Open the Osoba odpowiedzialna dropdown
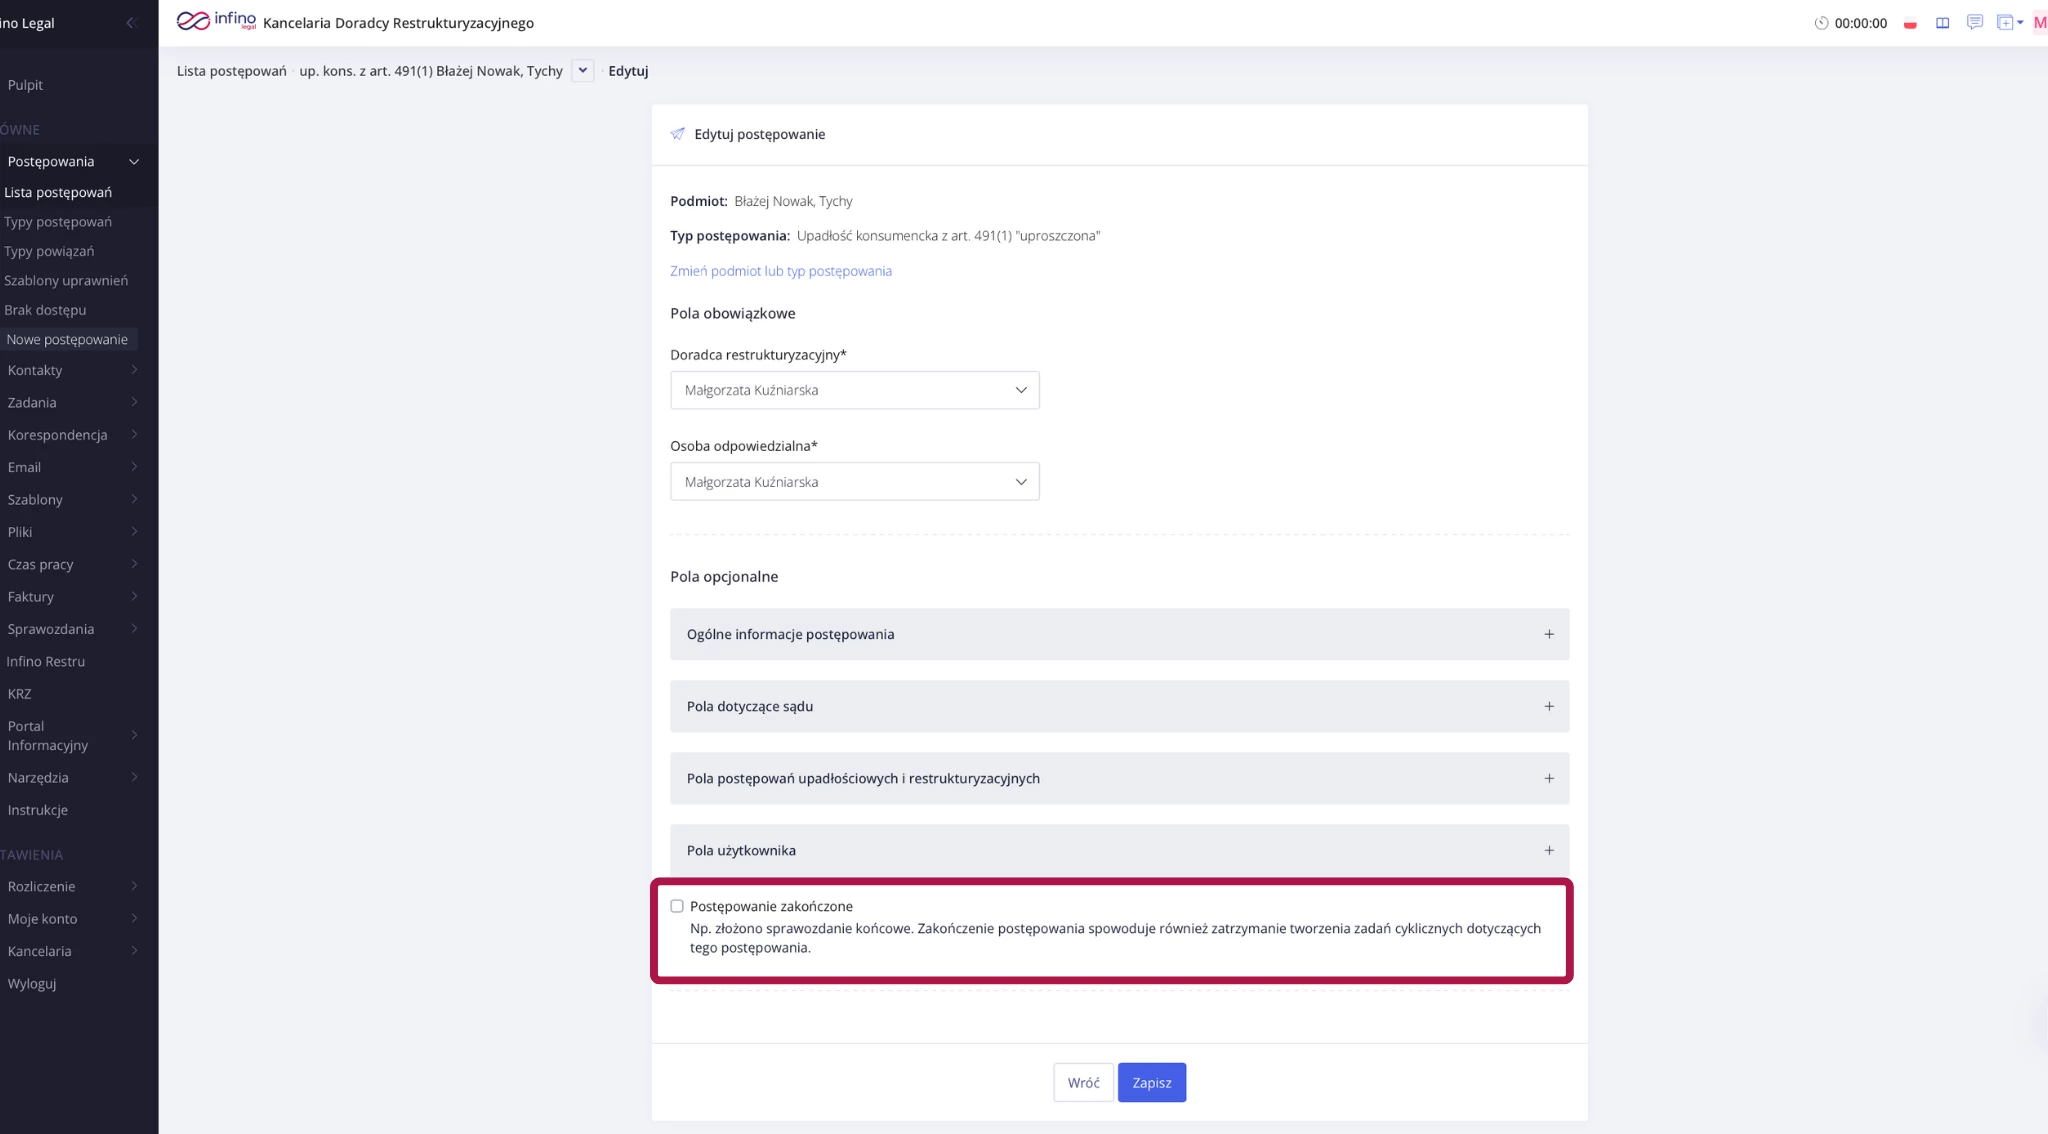This screenshot has height=1134, width=2048. click(x=854, y=482)
